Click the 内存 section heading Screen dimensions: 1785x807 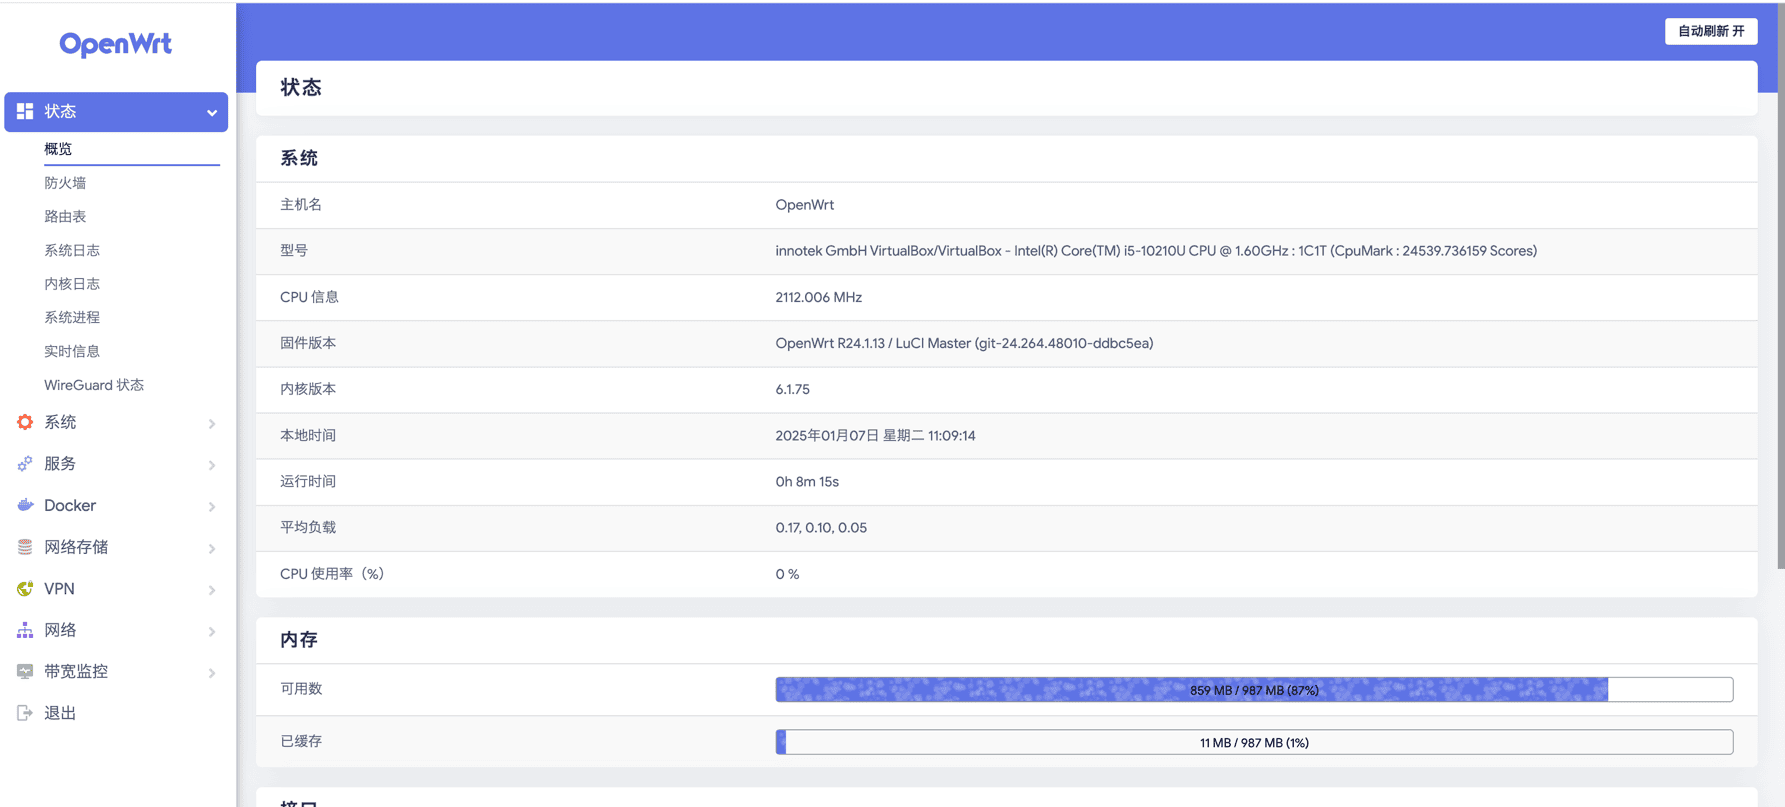299,639
